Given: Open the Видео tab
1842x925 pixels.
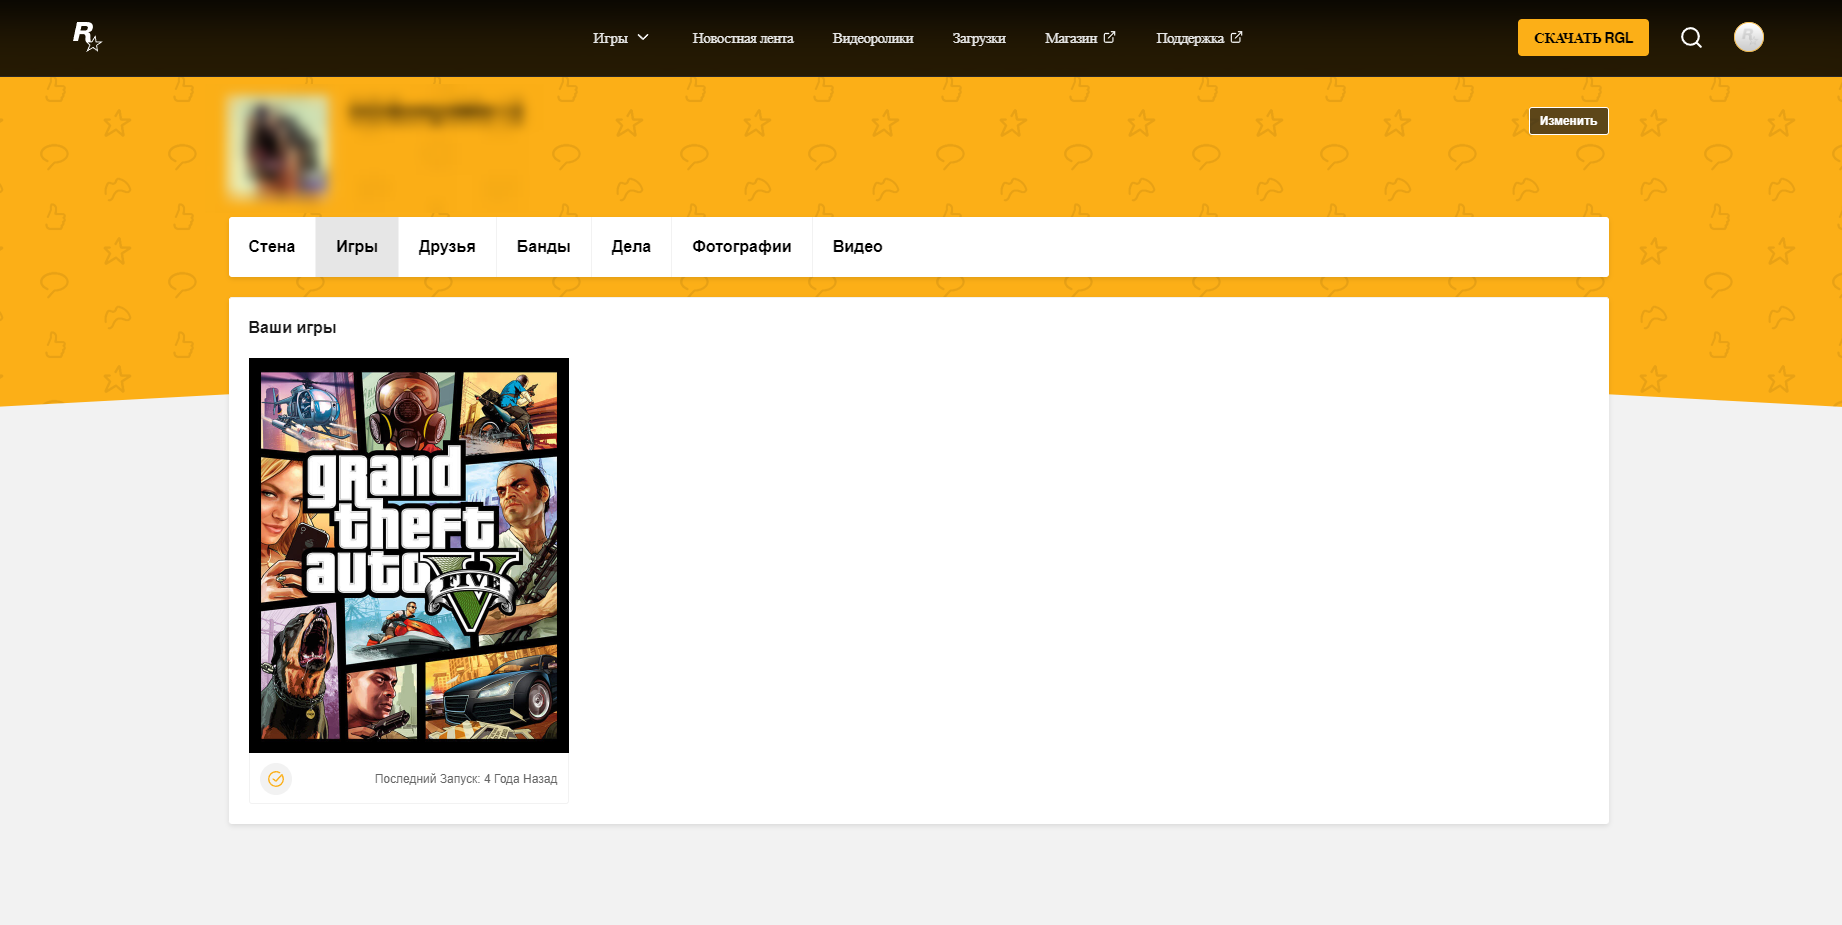Looking at the screenshot, I should coord(858,247).
